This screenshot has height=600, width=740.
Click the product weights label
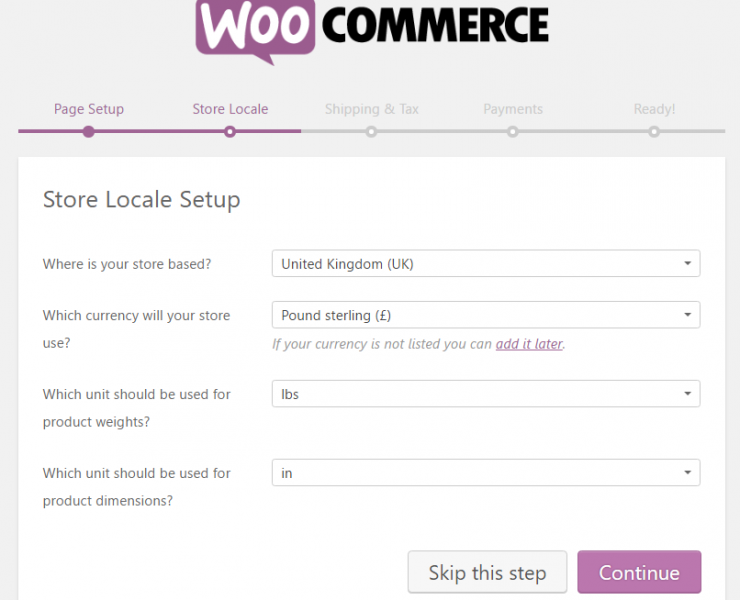pos(136,408)
